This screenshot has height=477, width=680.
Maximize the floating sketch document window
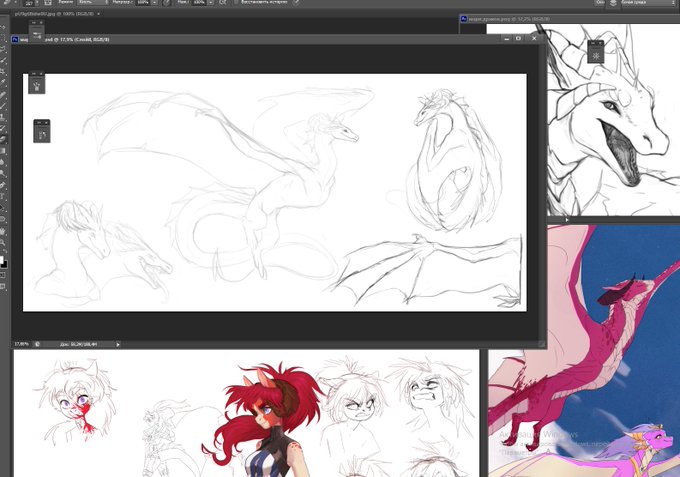[x=518, y=39]
